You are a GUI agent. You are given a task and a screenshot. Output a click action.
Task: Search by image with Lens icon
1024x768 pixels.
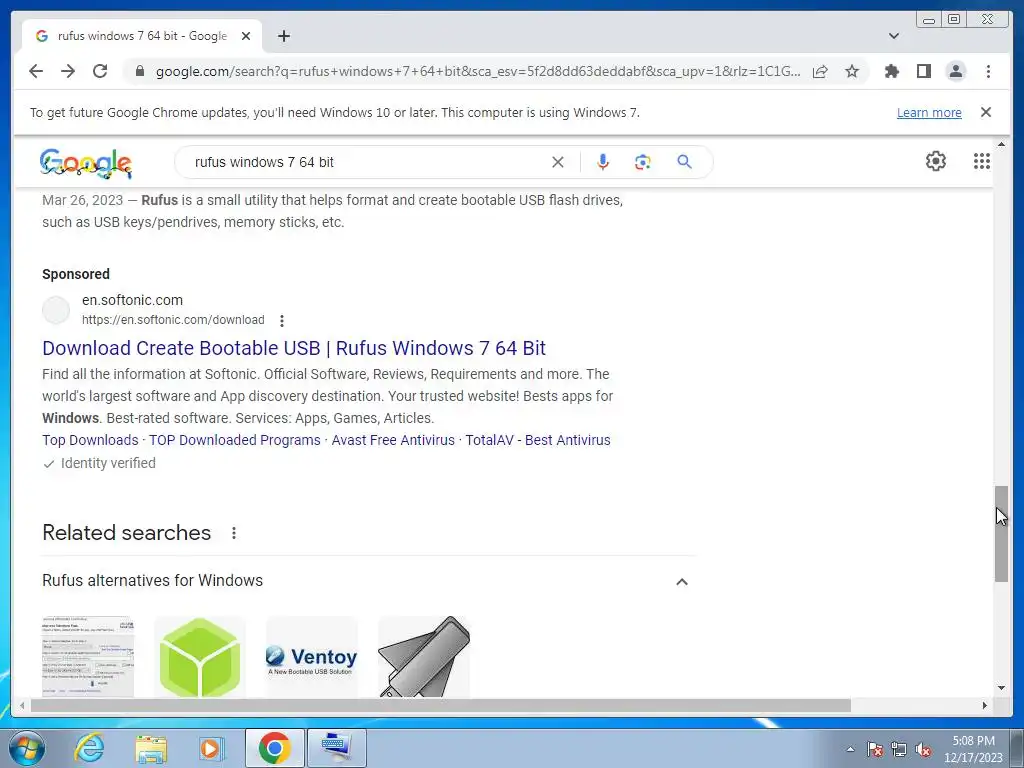(x=643, y=162)
